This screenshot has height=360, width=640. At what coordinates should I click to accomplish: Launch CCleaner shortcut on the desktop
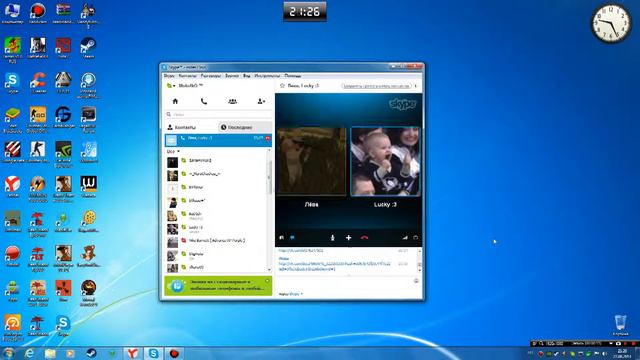(38, 82)
